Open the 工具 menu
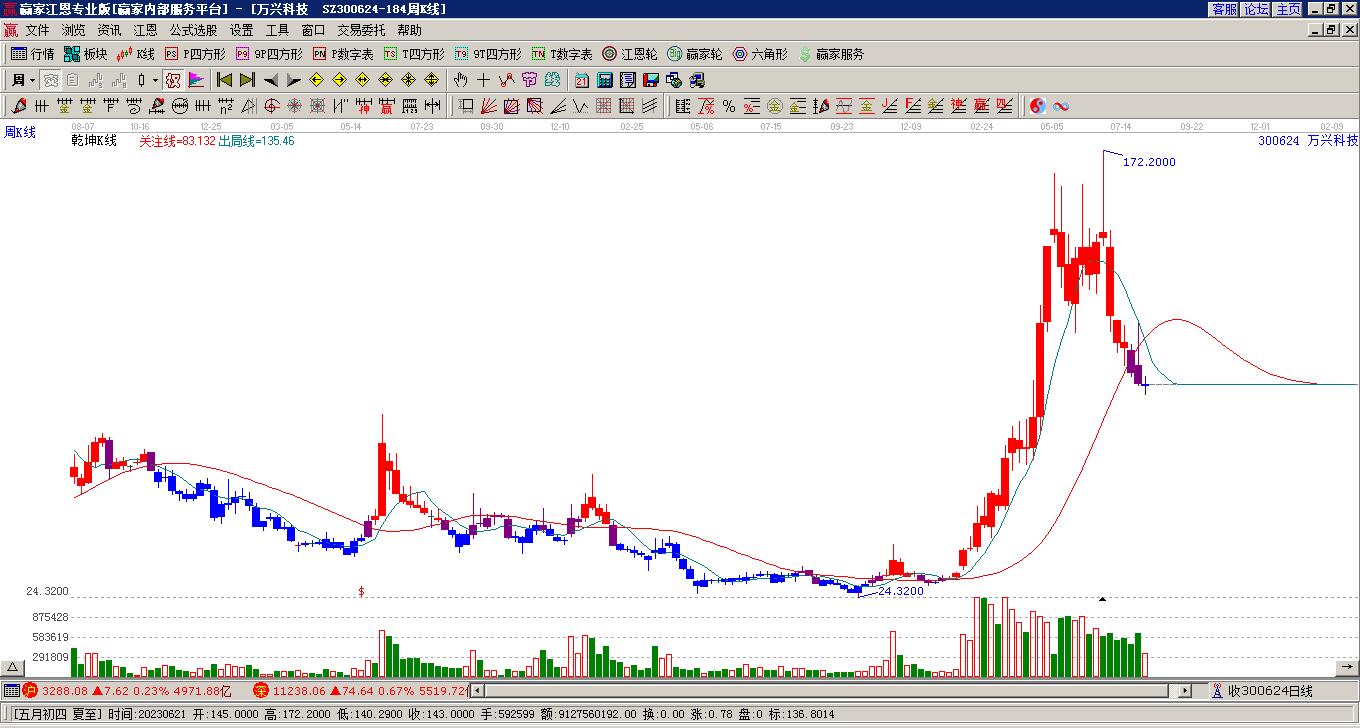Screen dimensions: 1360x728 click(277, 30)
